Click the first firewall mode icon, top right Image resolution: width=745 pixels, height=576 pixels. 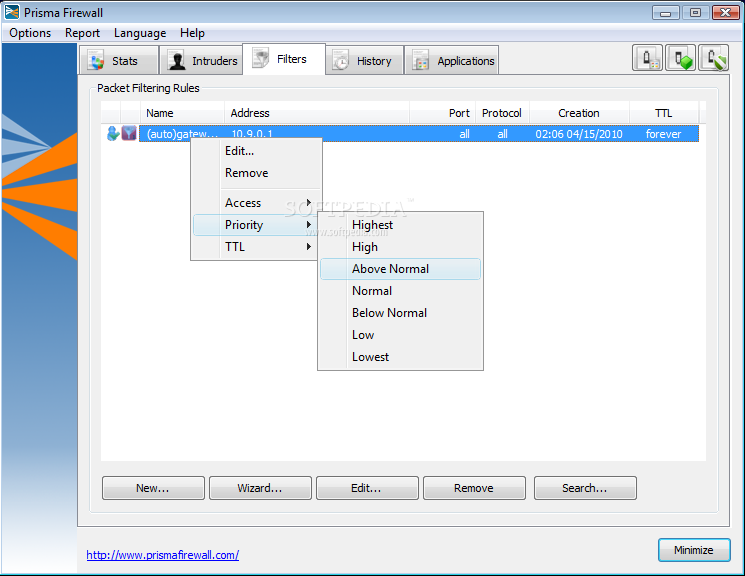coord(647,58)
